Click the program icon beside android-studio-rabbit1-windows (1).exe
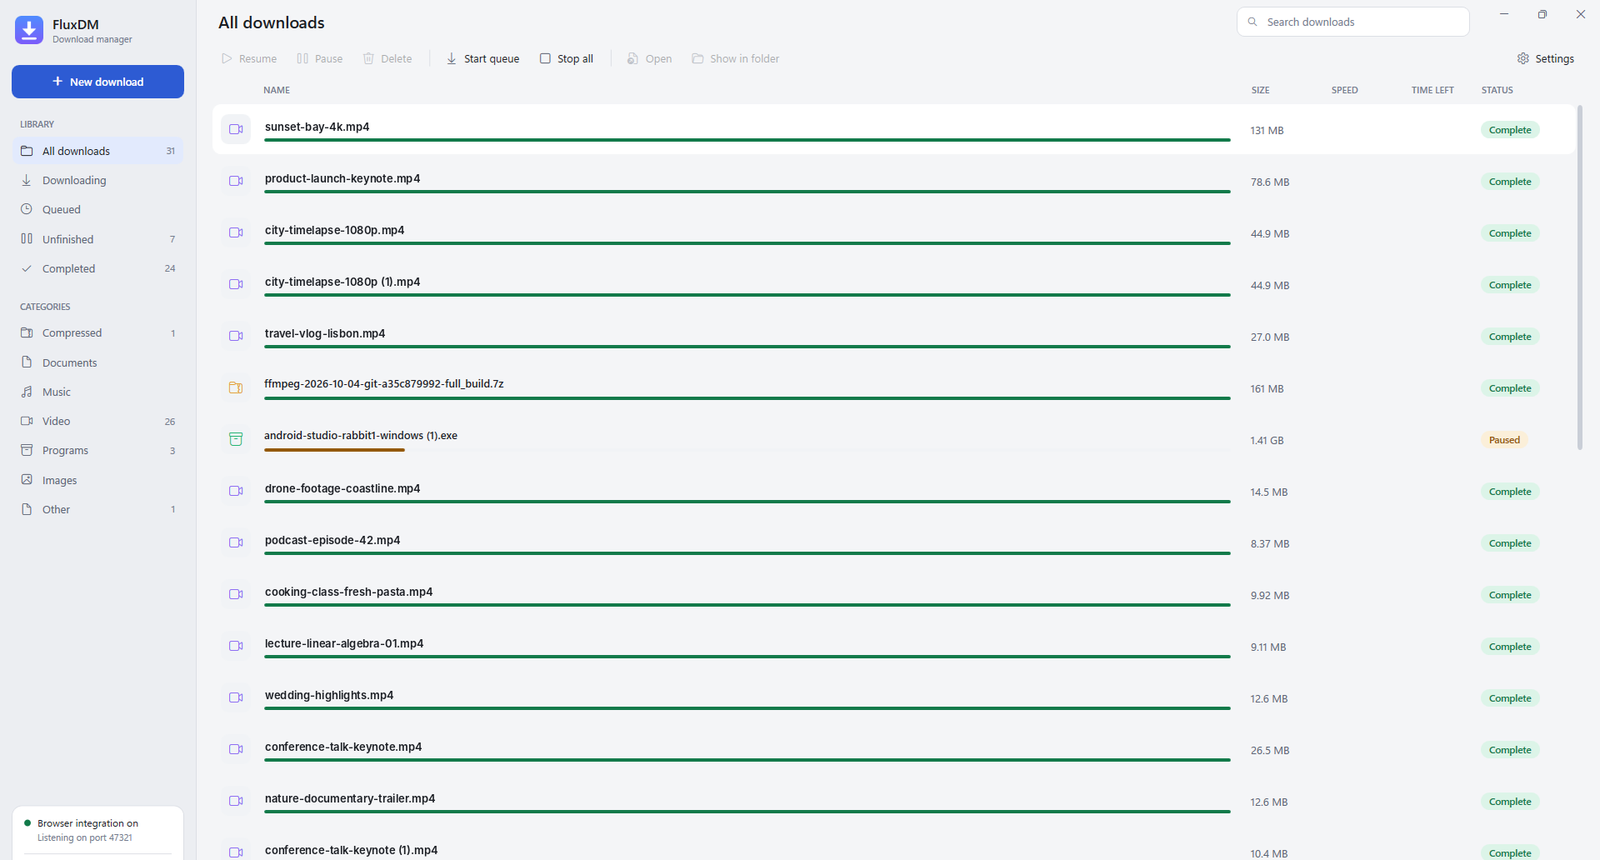This screenshot has width=1600, height=860. (236, 439)
